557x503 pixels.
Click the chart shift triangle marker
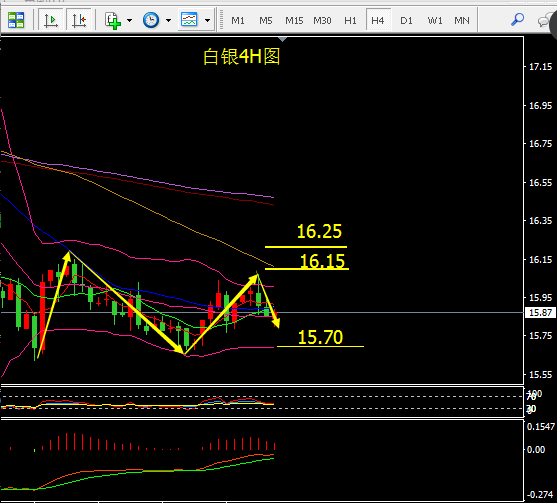point(283,39)
